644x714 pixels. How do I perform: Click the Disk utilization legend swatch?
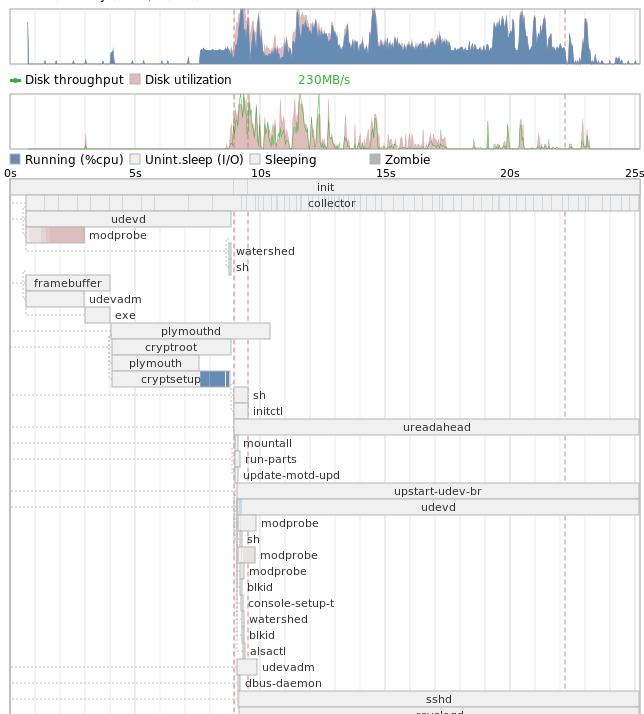[135, 80]
